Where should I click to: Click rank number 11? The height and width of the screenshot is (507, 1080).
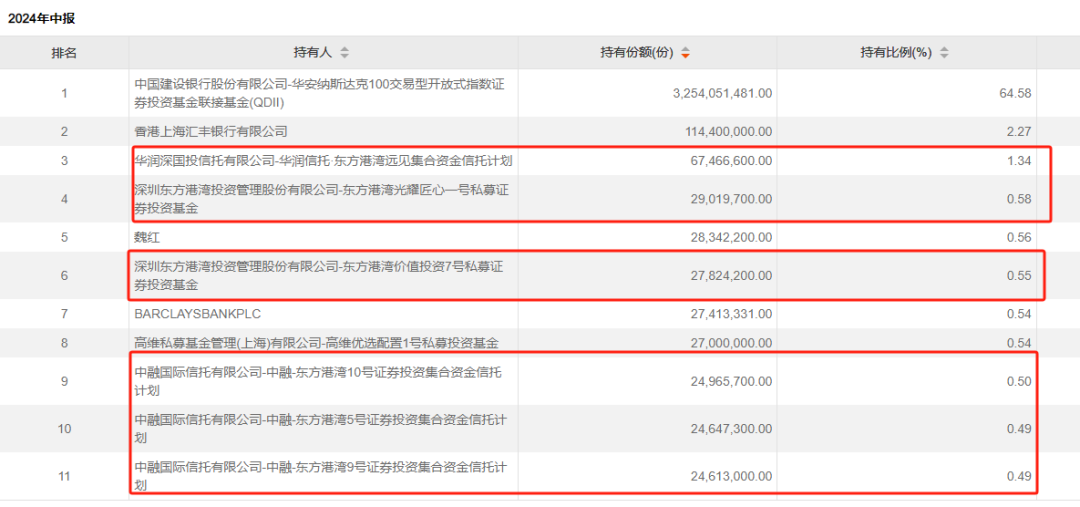click(x=64, y=476)
